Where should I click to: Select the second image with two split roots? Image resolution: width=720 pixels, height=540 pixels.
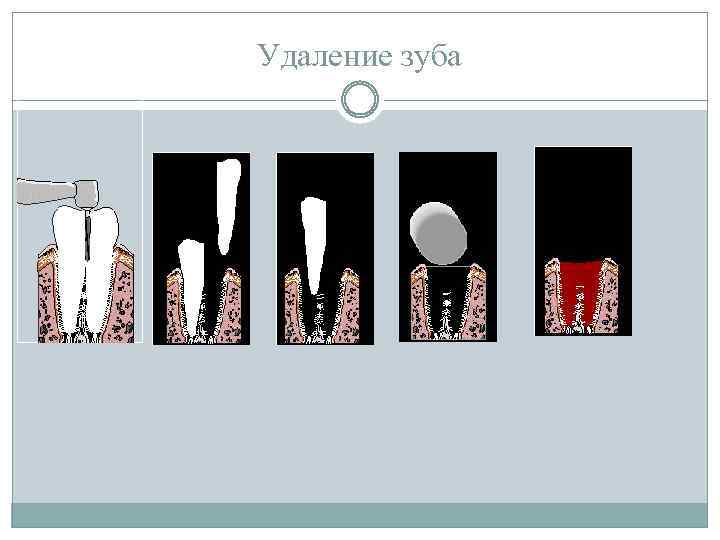point(202,249)
